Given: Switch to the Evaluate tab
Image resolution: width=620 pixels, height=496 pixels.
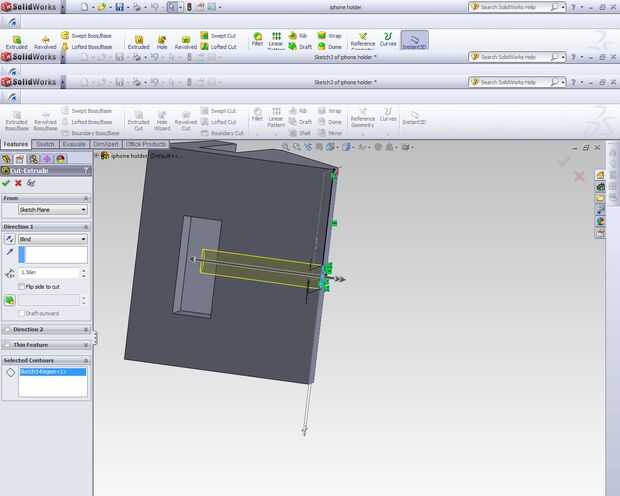Looking at the screenshot, I should [74, 144].
